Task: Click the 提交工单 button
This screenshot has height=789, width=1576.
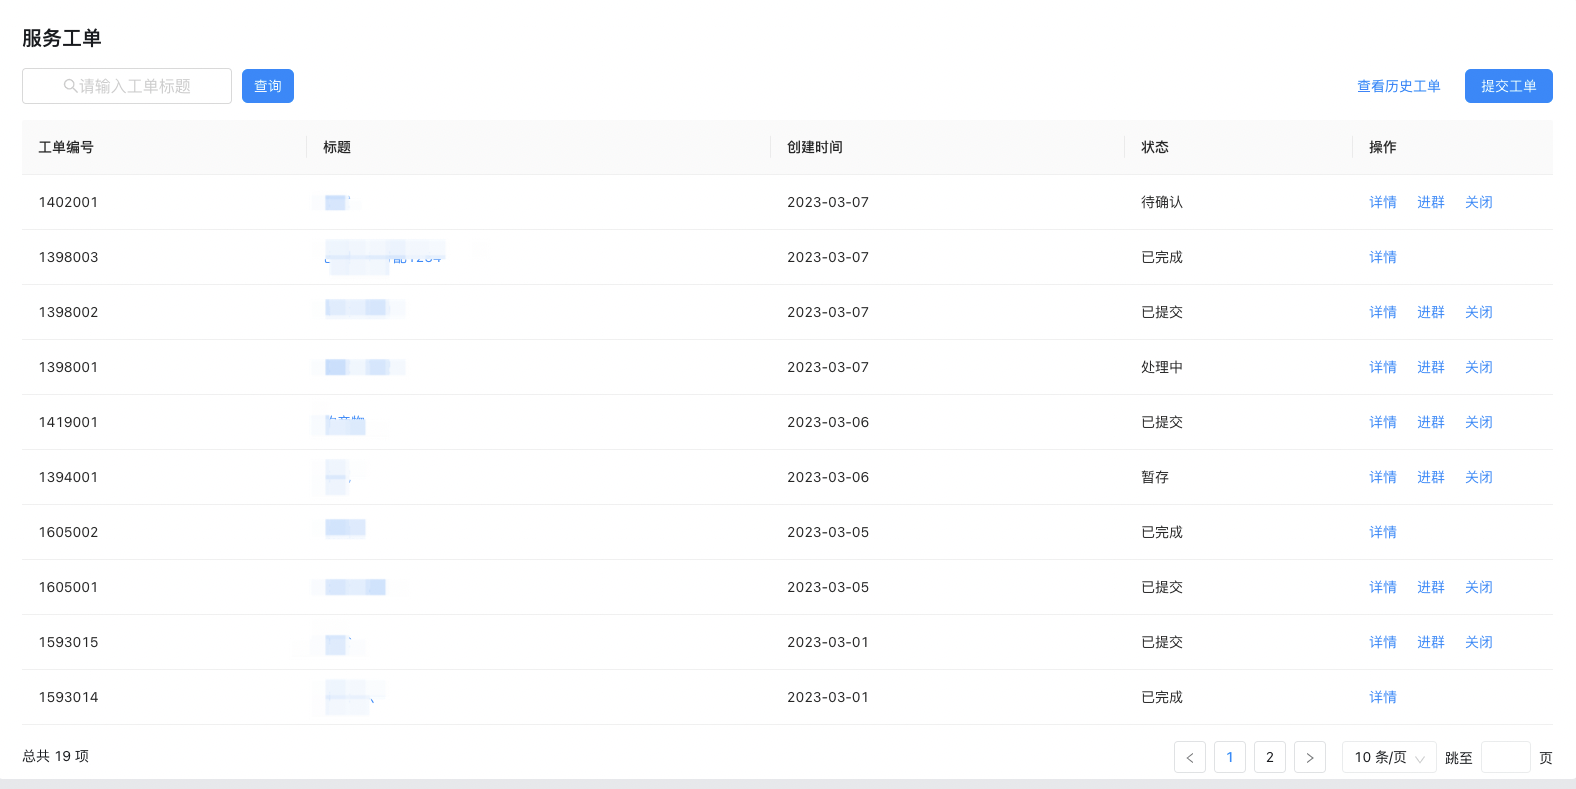Action: pyautogui.click(x=1509, y=86)
